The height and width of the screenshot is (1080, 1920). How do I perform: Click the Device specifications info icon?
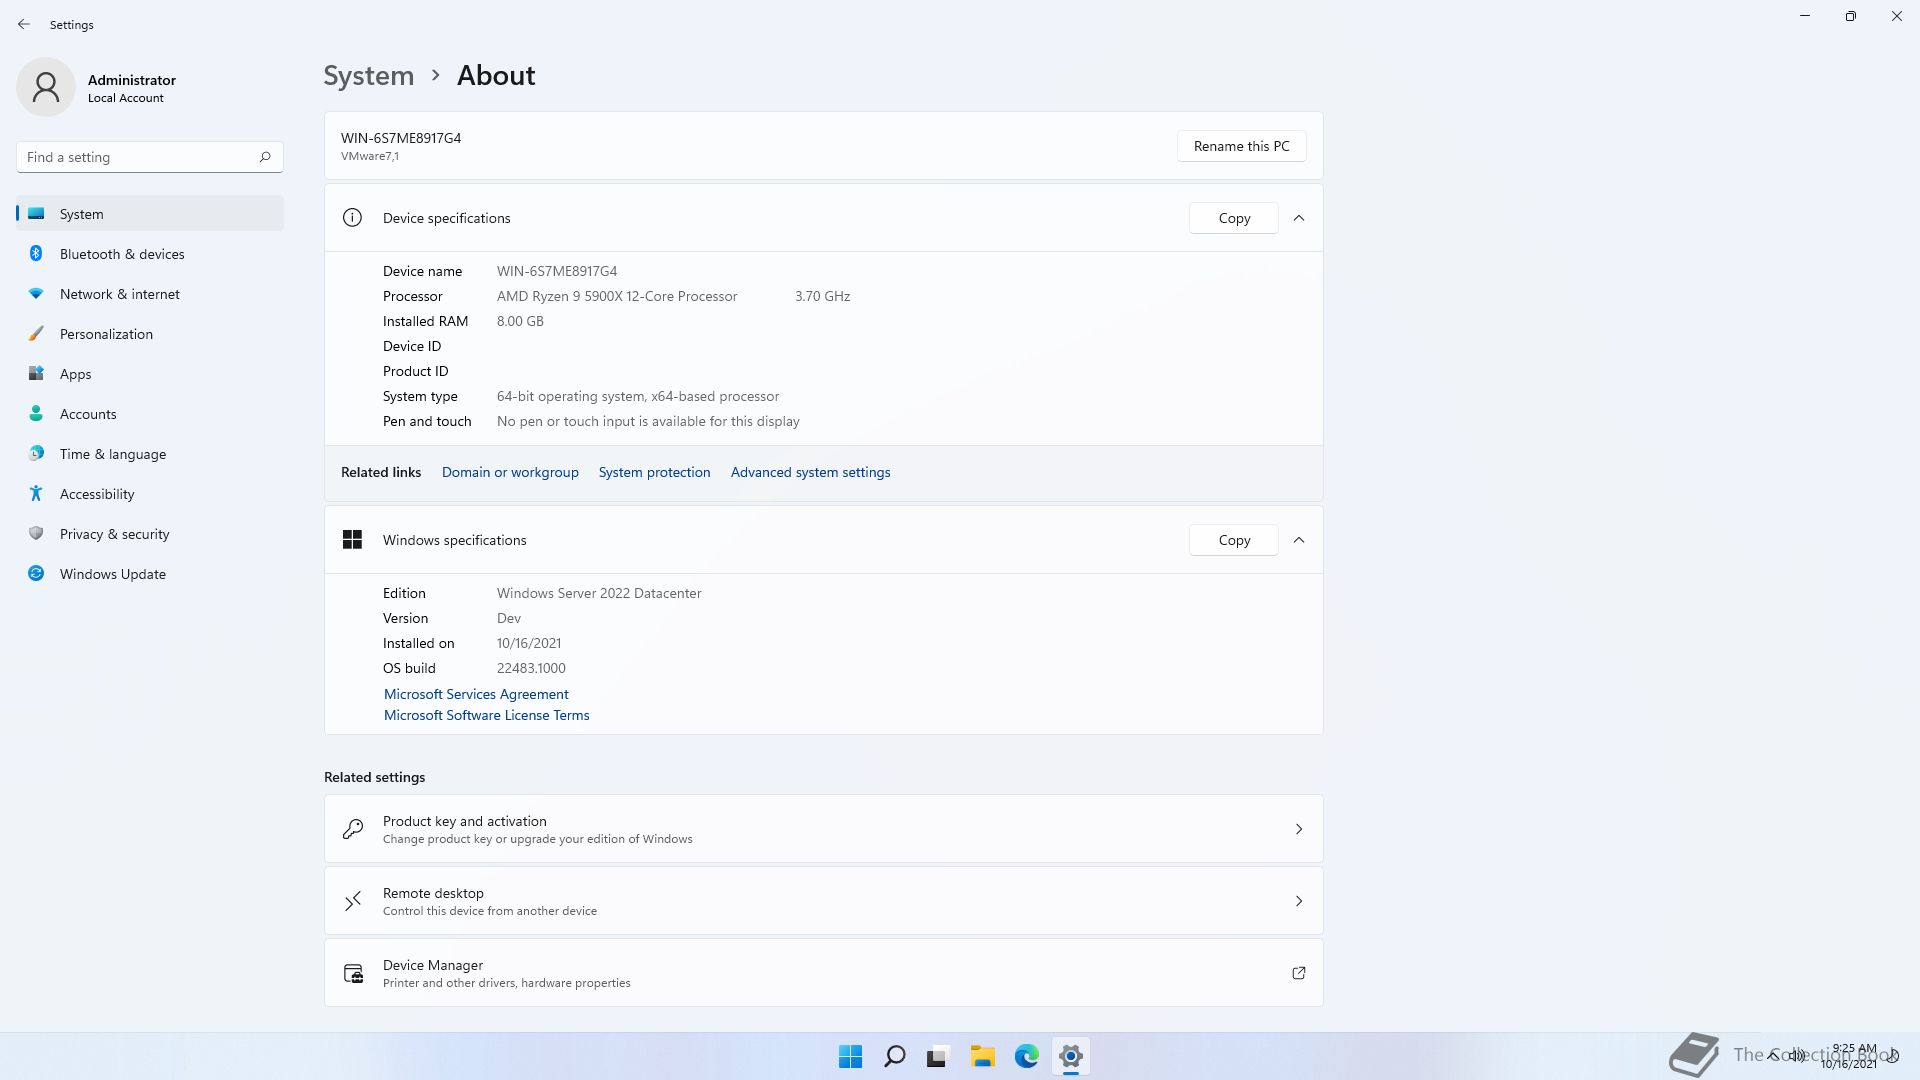point(352,218)
